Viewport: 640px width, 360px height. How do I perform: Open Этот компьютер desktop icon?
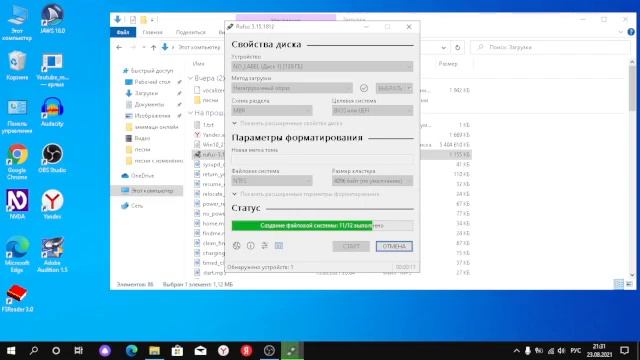pyautogui.click(x=17, y=22)
